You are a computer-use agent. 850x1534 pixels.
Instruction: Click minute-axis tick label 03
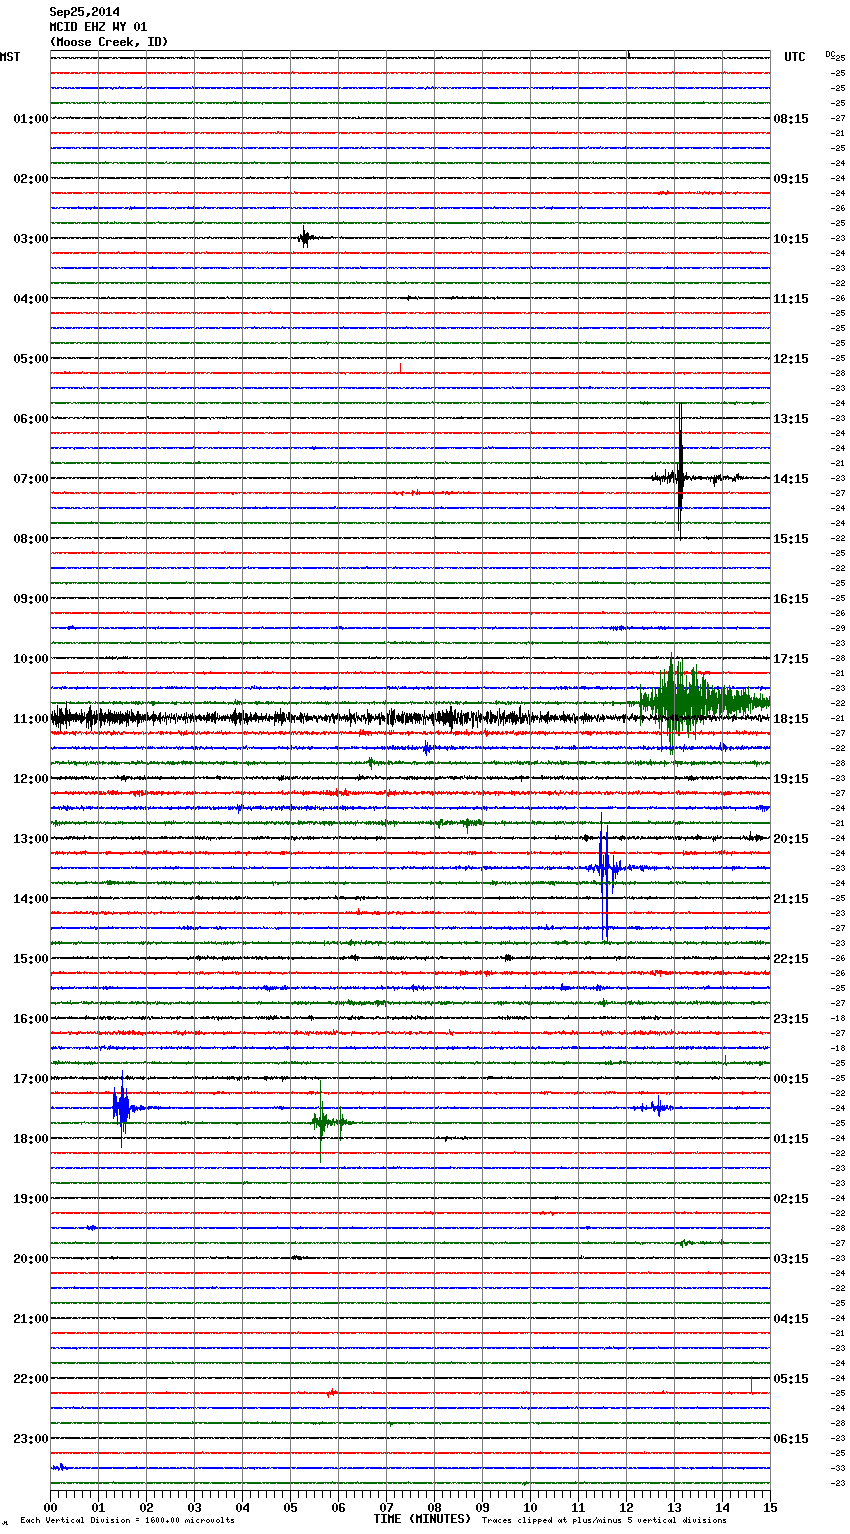(x=194, y=1507)
